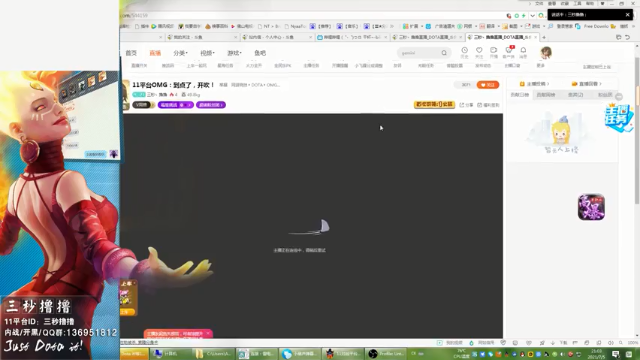This screenshot has width=640, height=360.
Task: Click the taskbar action center icon
Action: pyautogui.click(x=616, y=354)
